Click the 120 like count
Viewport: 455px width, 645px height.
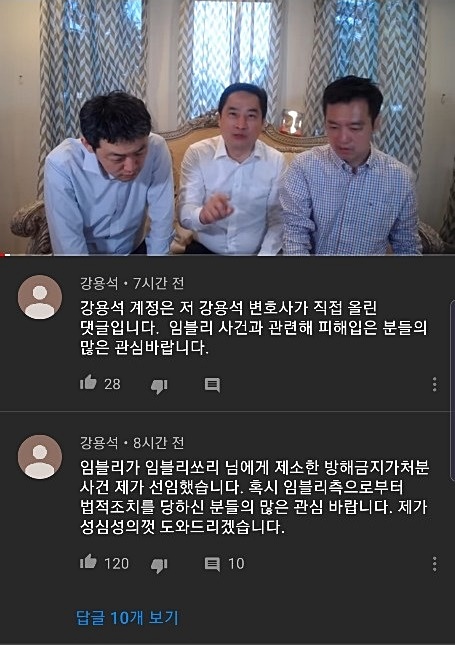point(116,564)
